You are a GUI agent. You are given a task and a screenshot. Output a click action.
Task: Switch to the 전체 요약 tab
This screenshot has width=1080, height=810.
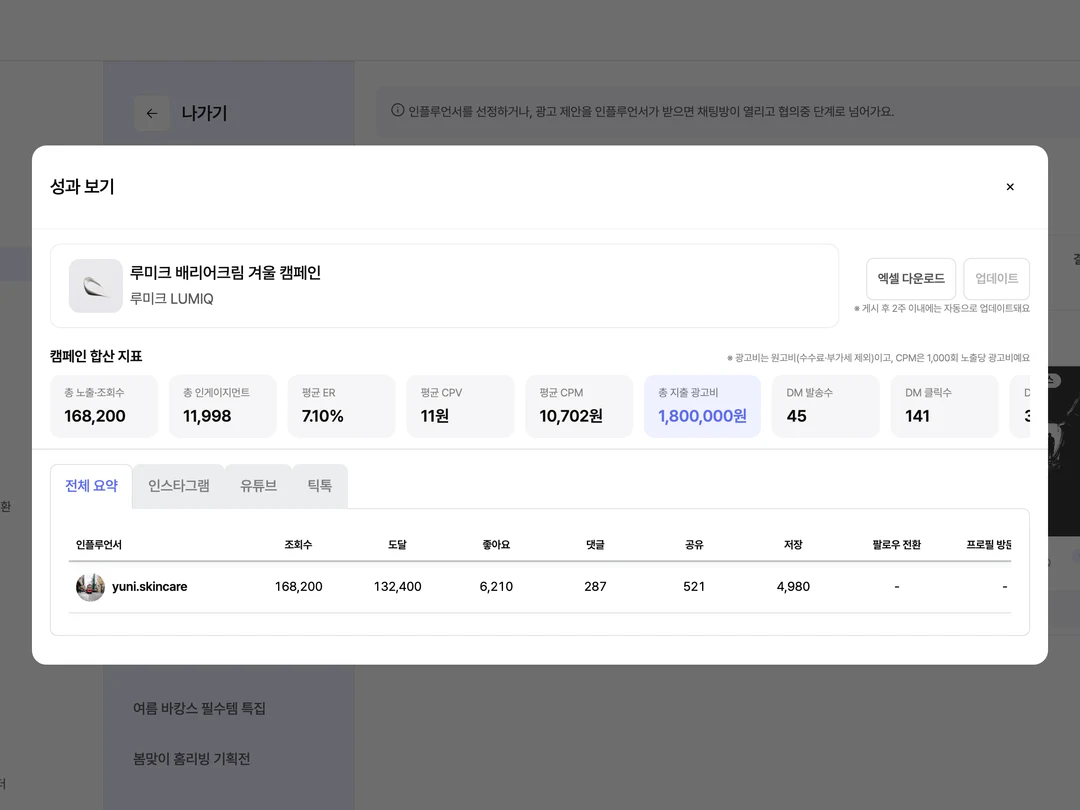pyautogui.click(x=91, y=486)
